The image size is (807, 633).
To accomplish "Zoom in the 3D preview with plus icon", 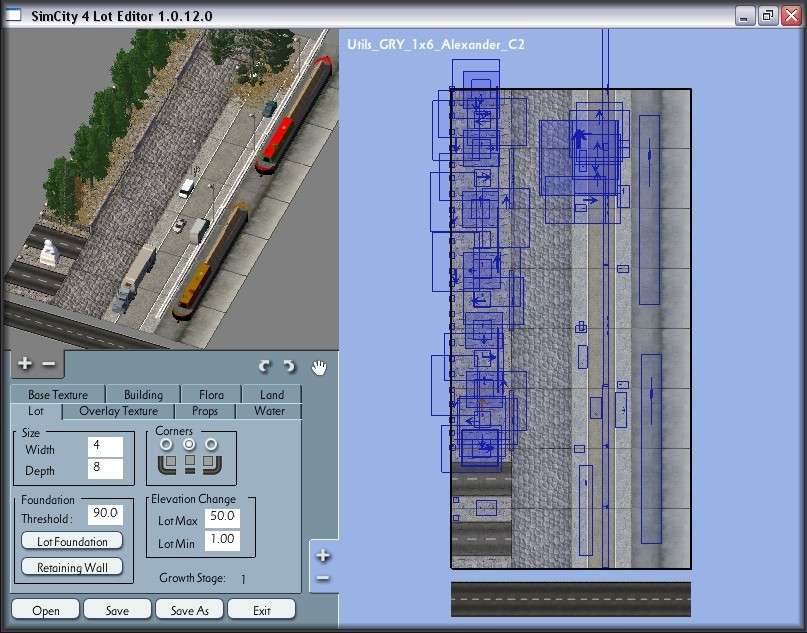I will pos(24,363).
